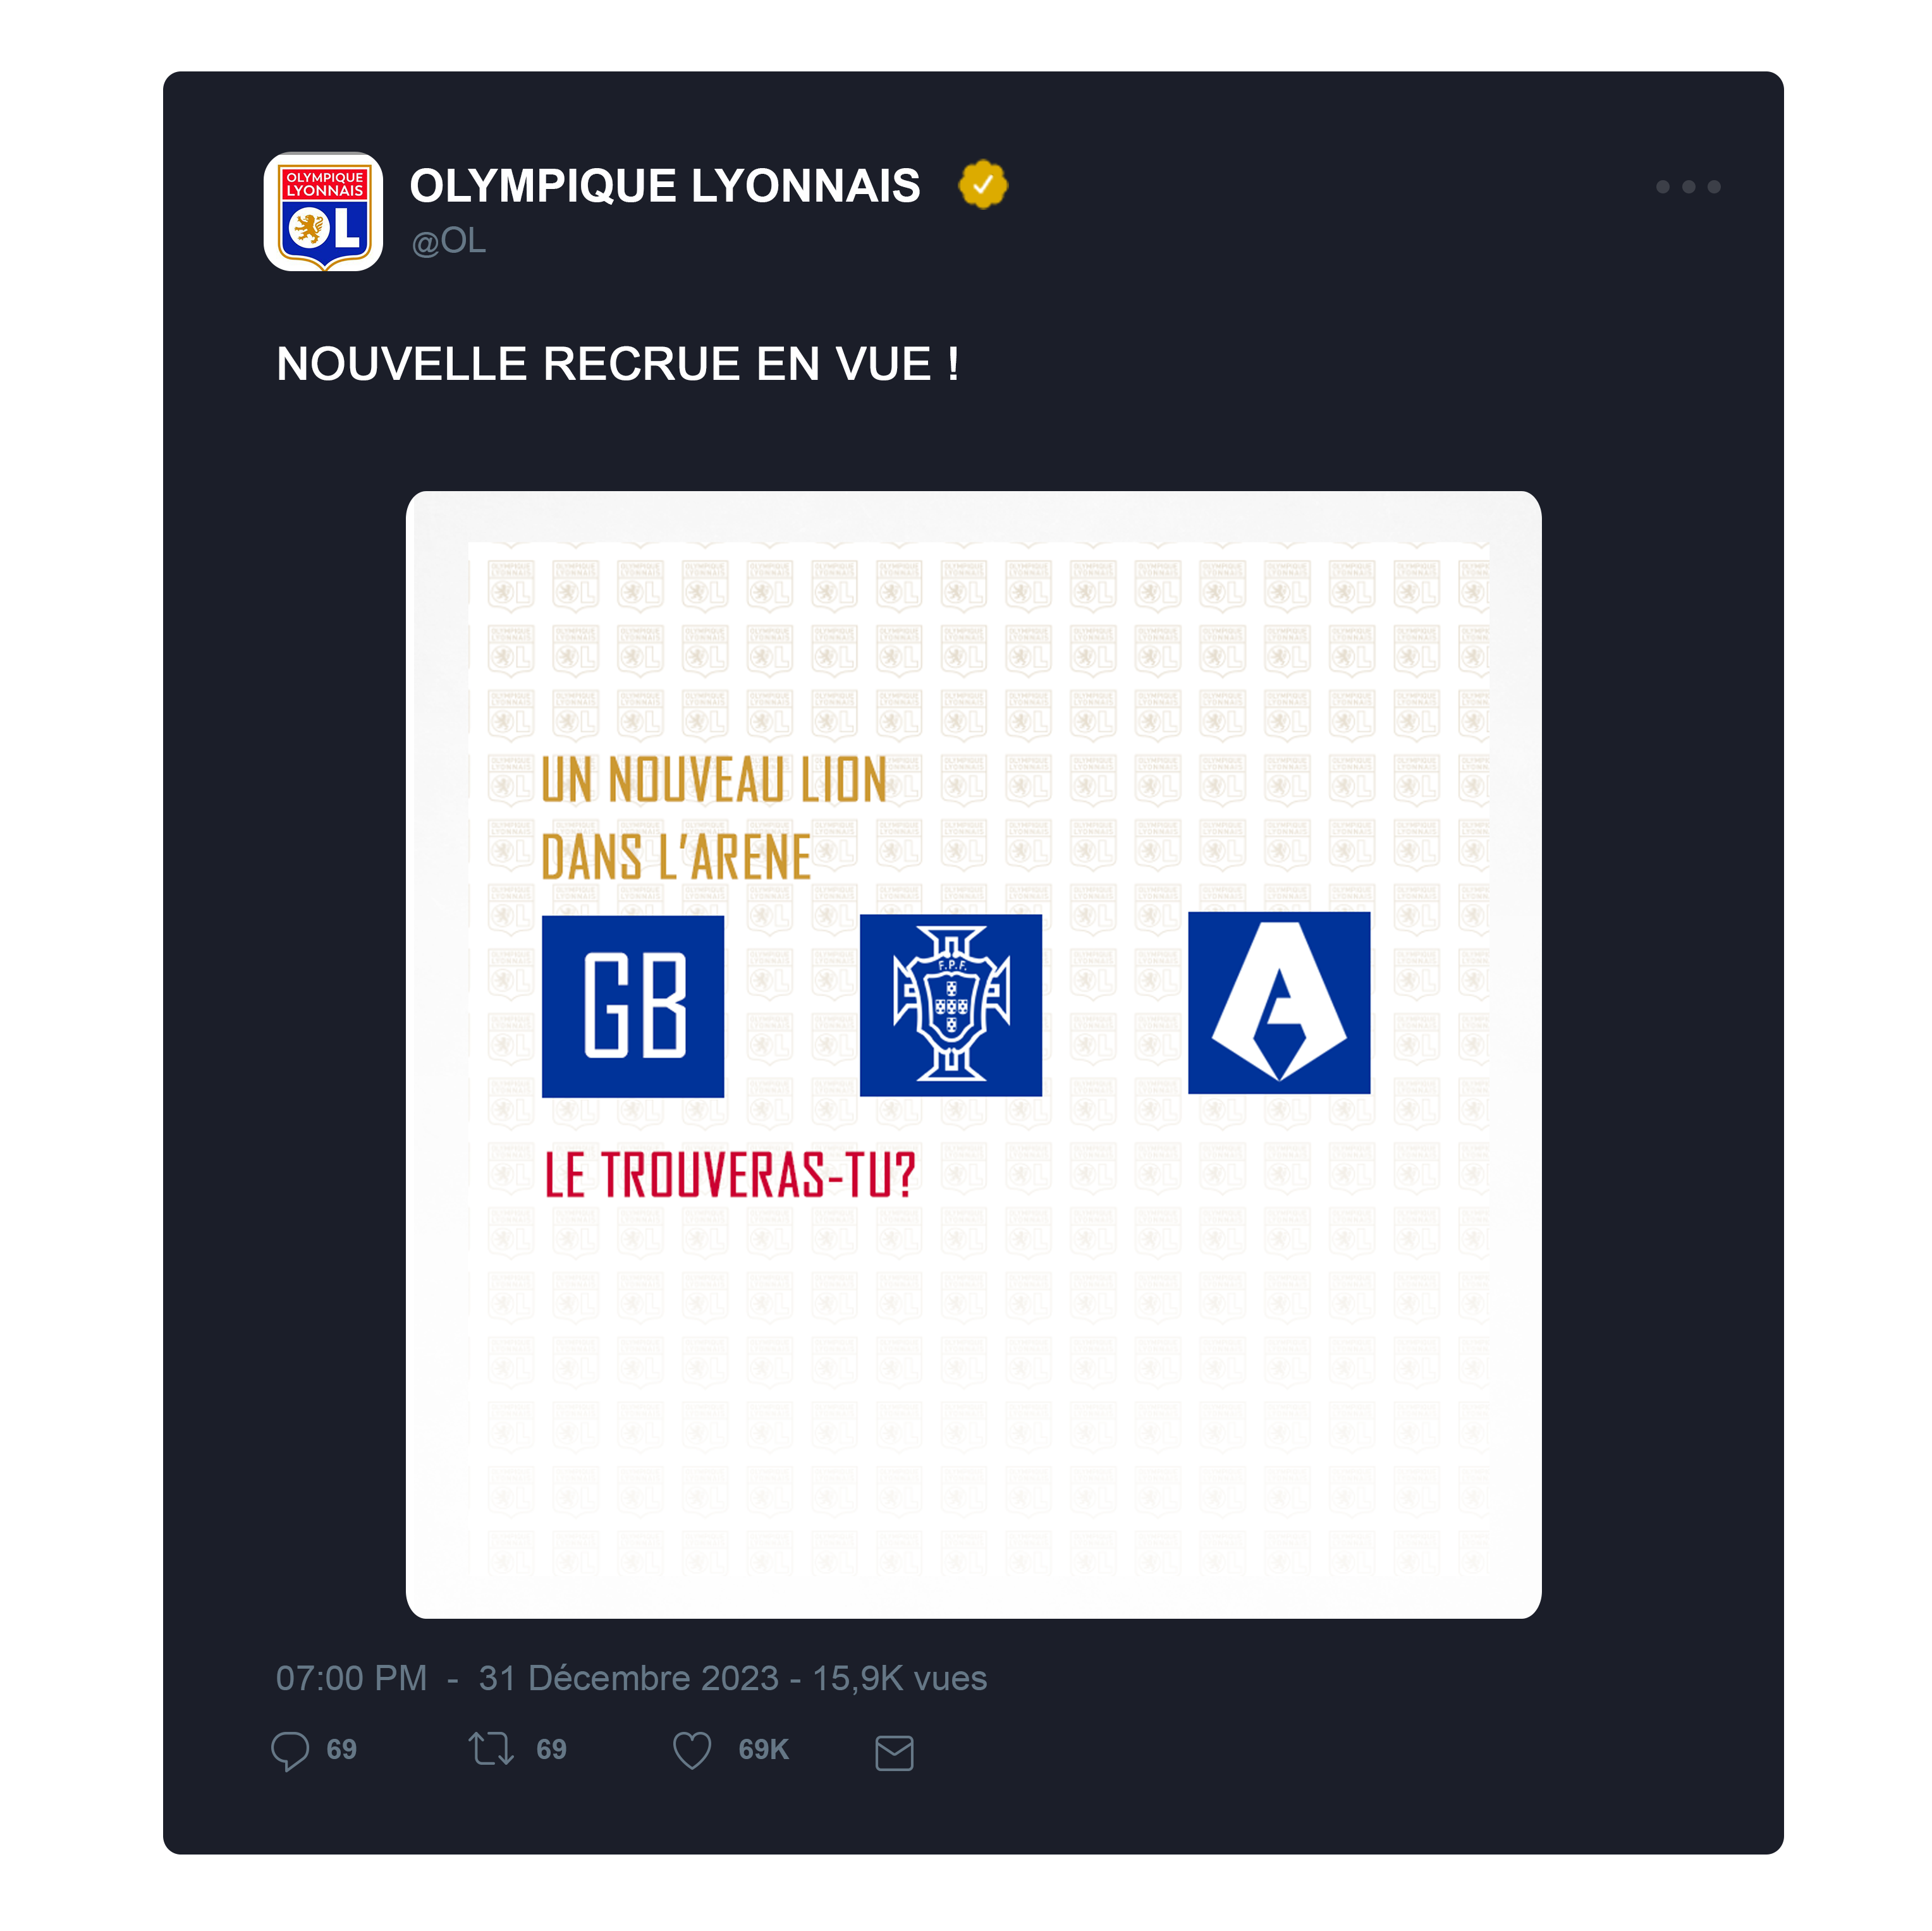Screen dimensions: 1932x1931
Task: Click the reply speech bubble icon
Action: coord(290,1750)
